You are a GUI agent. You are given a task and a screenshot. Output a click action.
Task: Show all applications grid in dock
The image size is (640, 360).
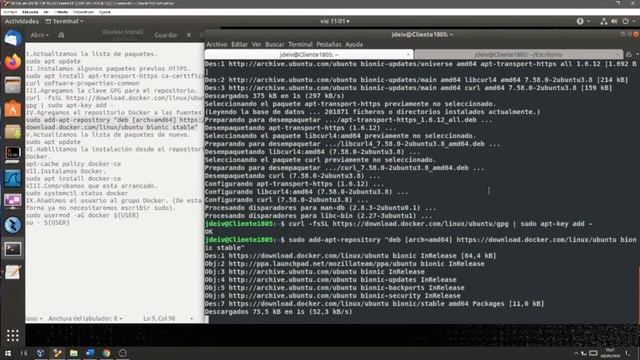coord(13,336)
